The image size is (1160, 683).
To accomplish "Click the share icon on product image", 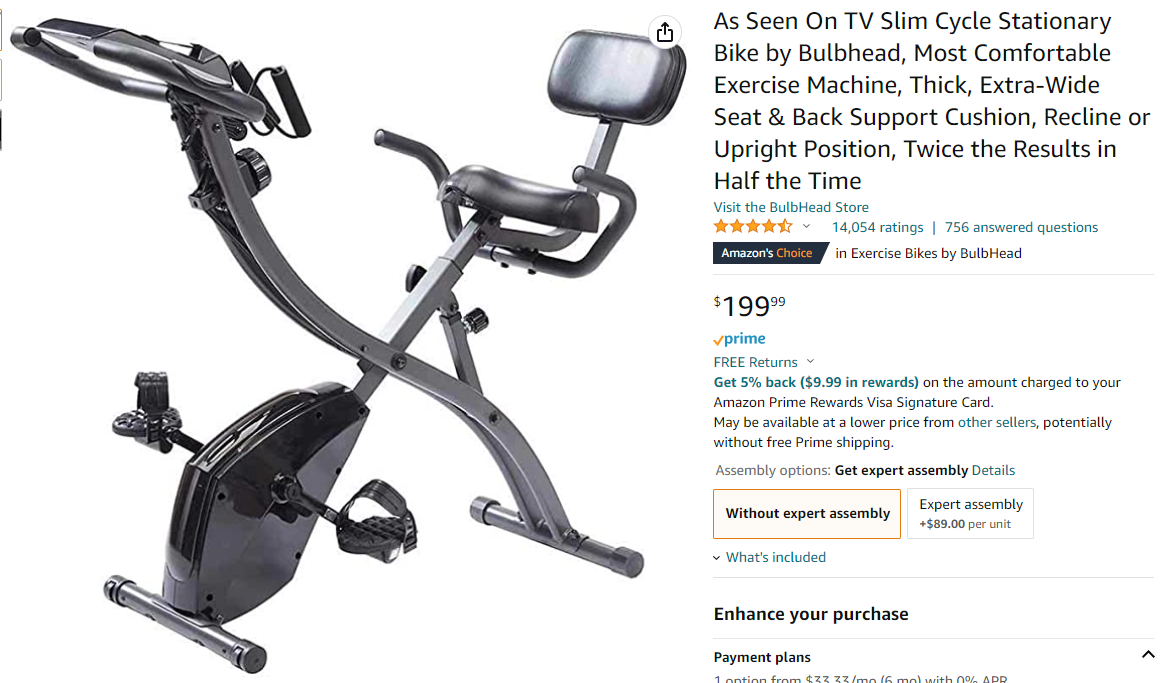I will 664,33.
